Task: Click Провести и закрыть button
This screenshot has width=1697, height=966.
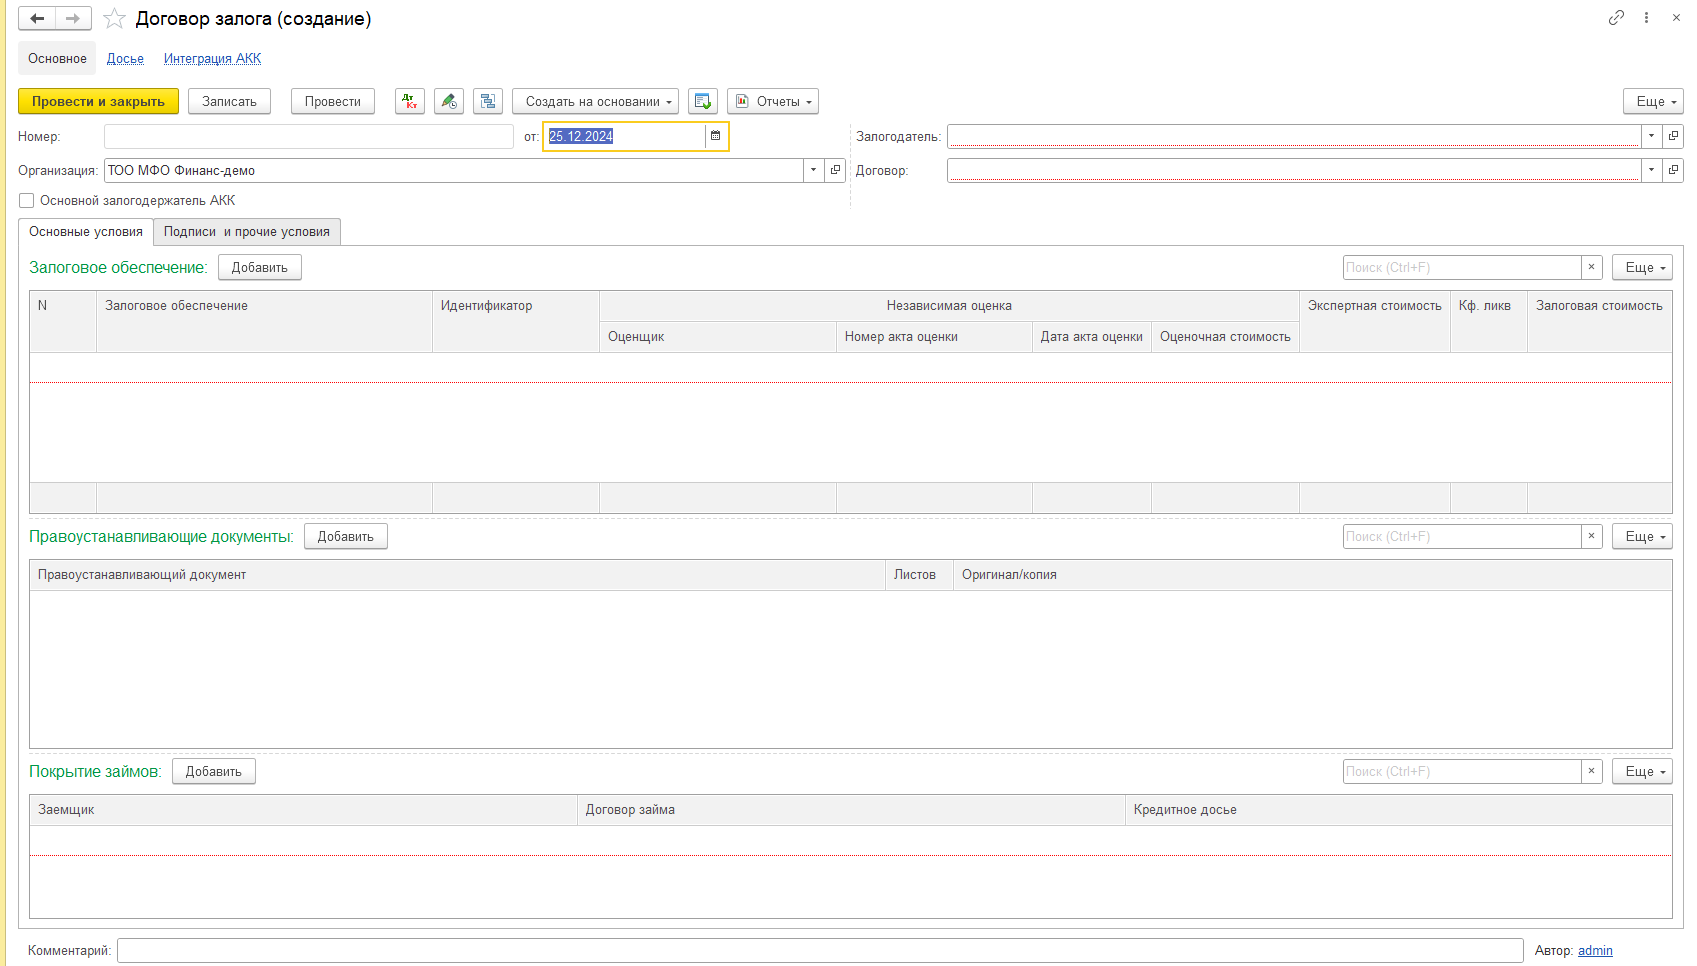Action: click(98, 101)
